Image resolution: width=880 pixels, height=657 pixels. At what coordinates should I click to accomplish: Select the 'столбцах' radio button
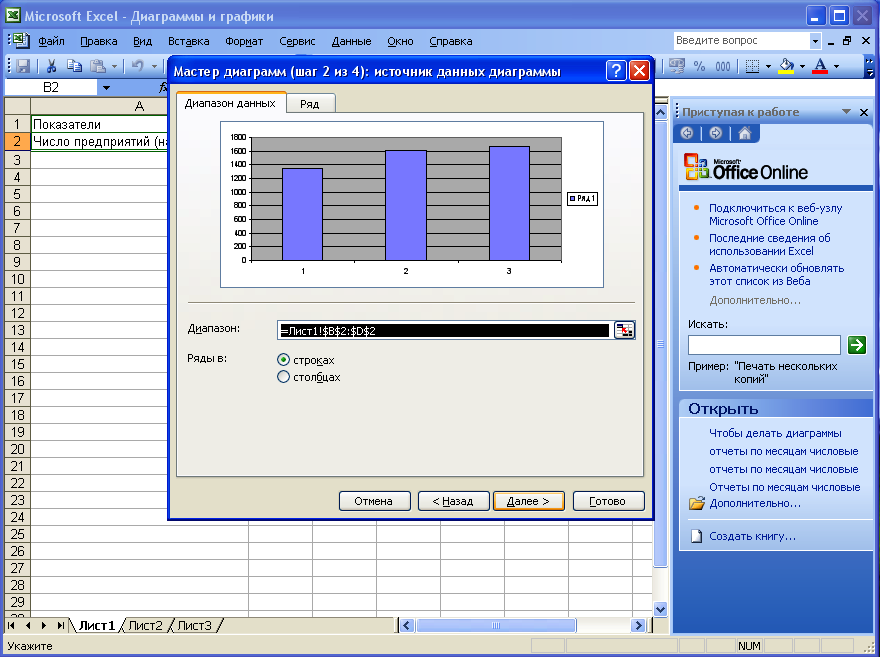[283, 377]
